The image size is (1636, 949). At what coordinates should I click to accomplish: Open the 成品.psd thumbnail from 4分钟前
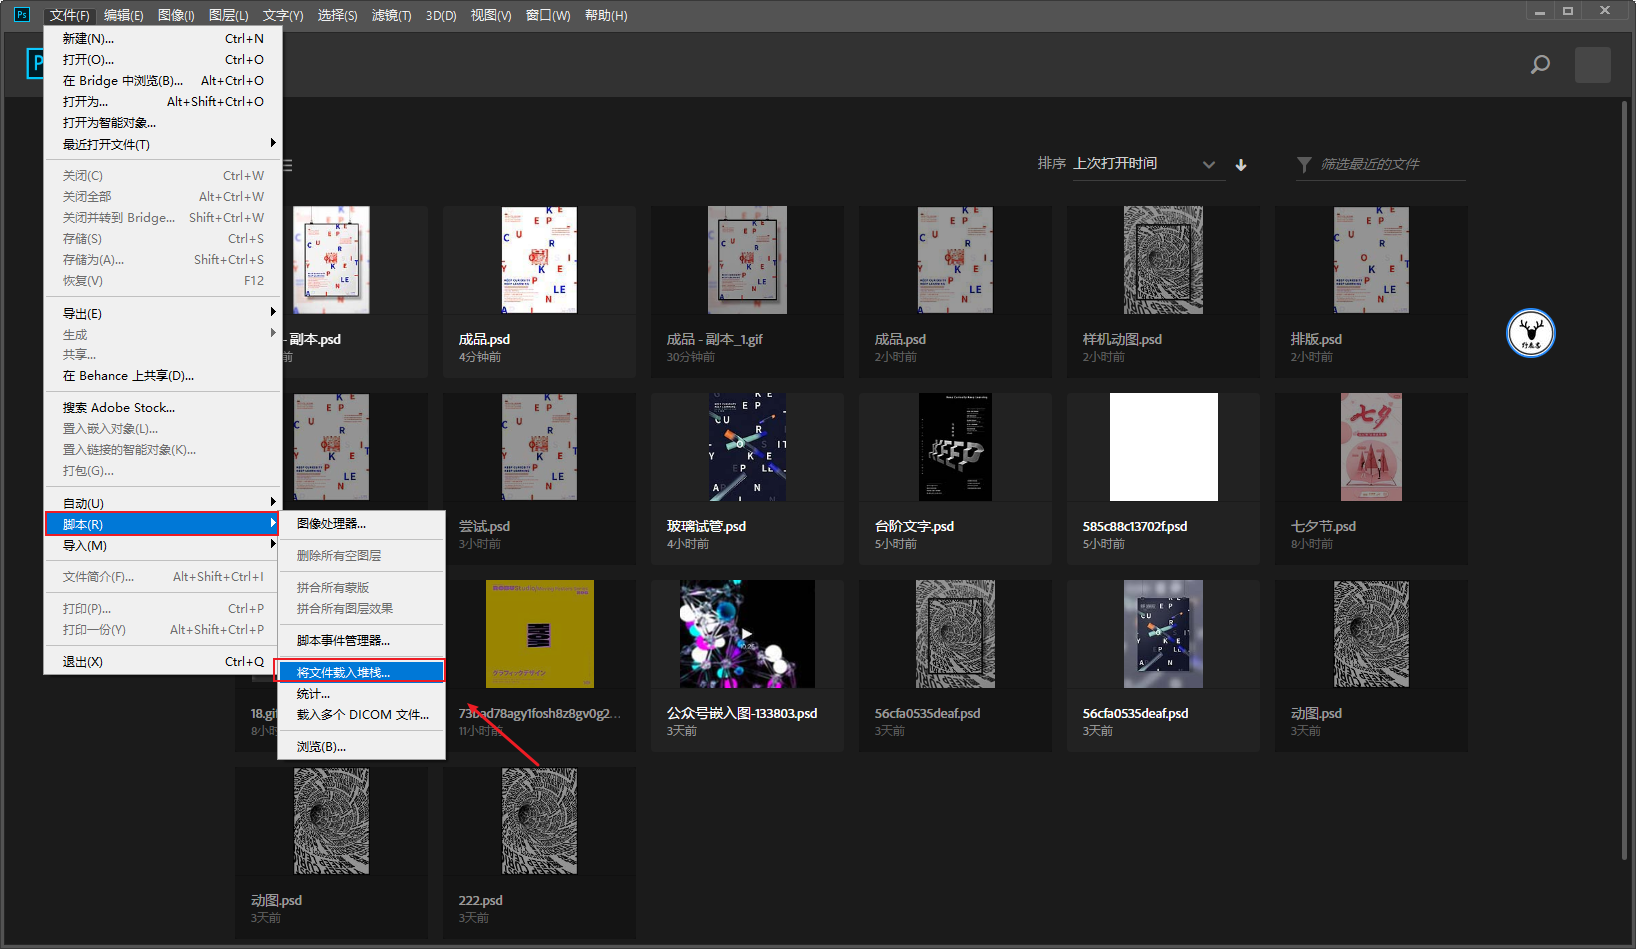point(539,260)
